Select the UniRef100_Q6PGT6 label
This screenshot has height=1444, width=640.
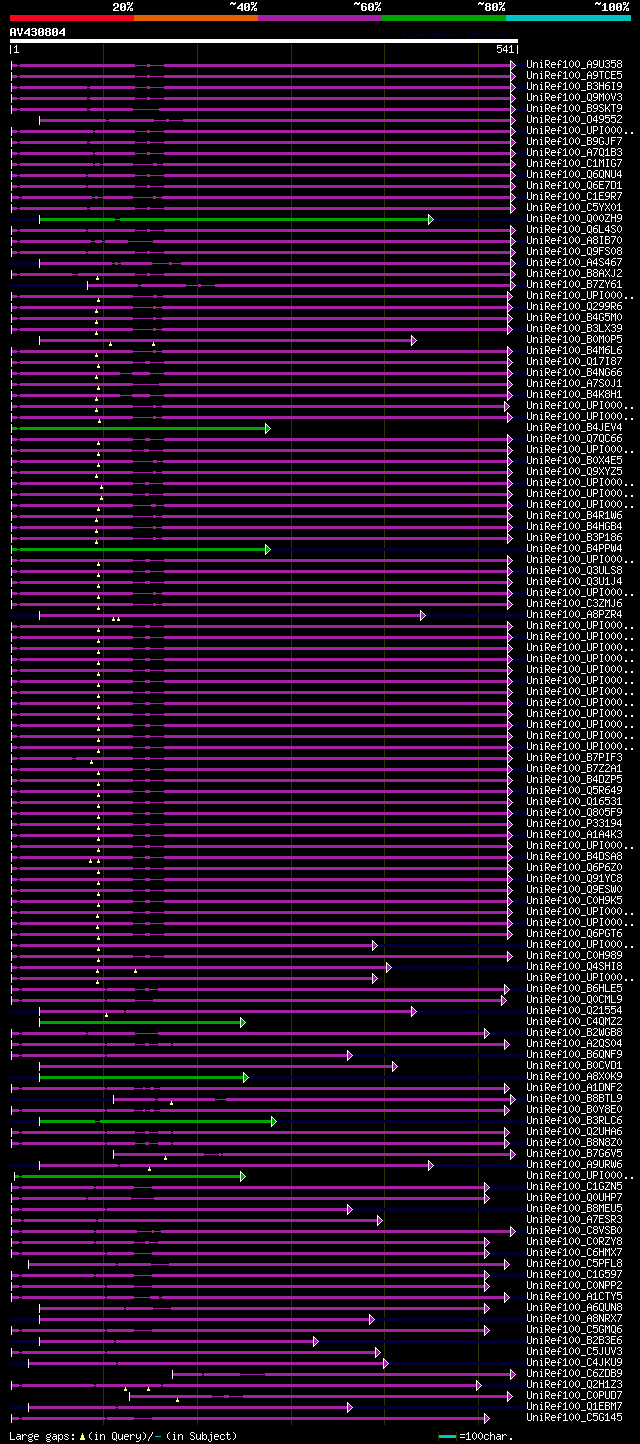click(x=574, y=933)
